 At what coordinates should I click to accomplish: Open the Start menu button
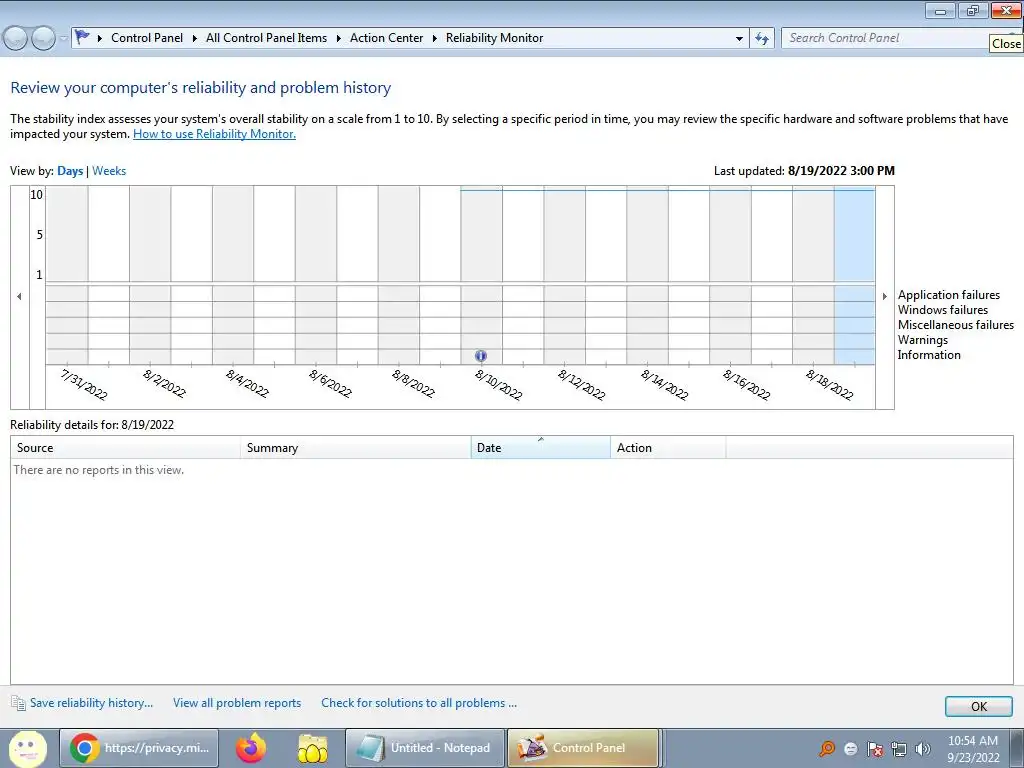27,748
